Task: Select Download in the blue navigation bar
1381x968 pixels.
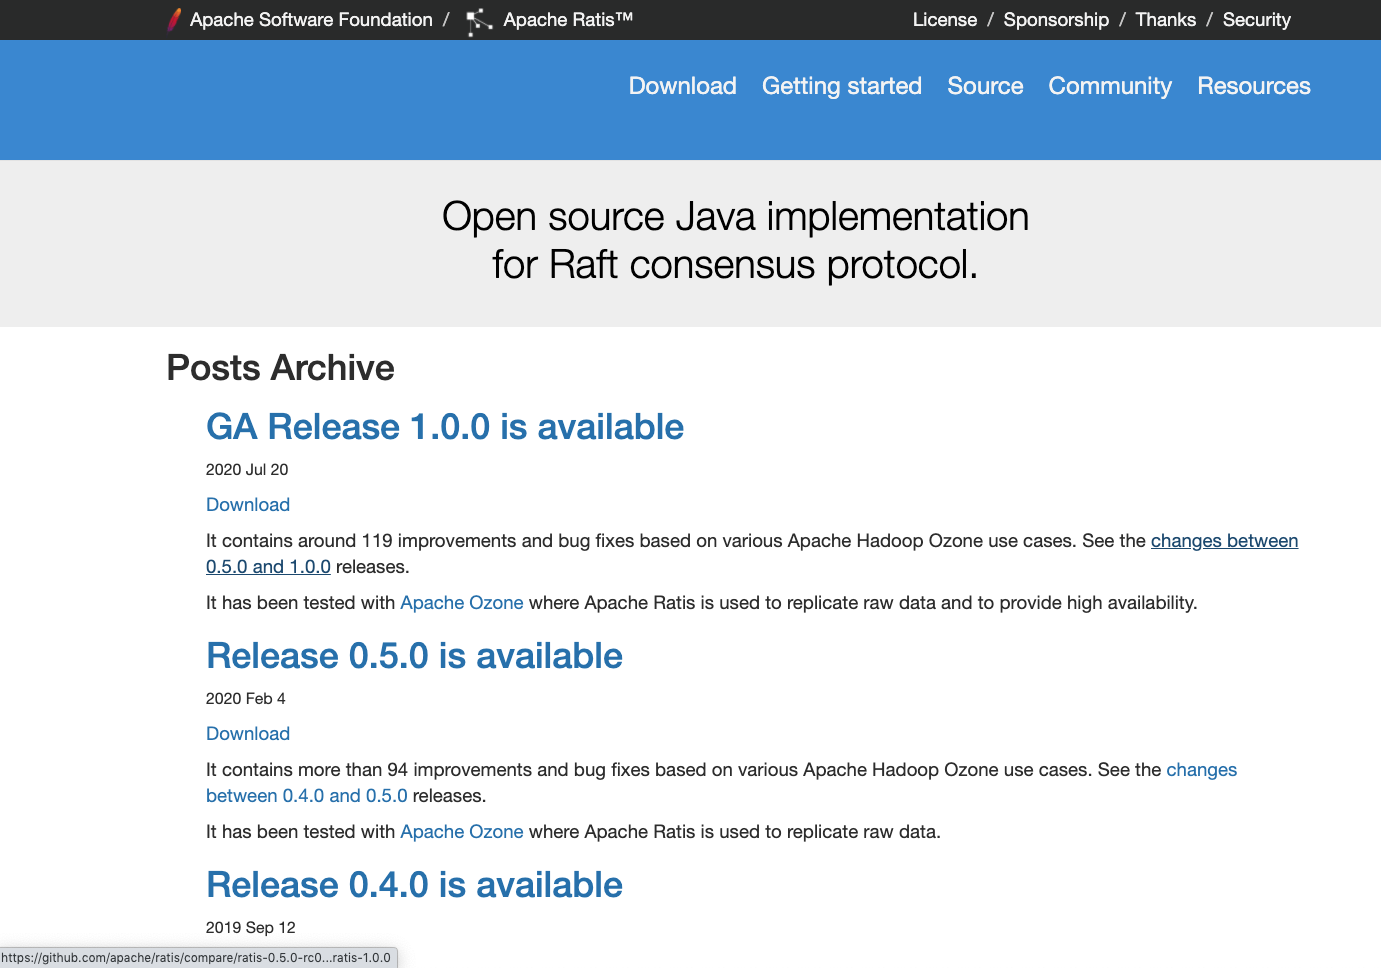Action: pyautogui.click(x=683, y=86)
